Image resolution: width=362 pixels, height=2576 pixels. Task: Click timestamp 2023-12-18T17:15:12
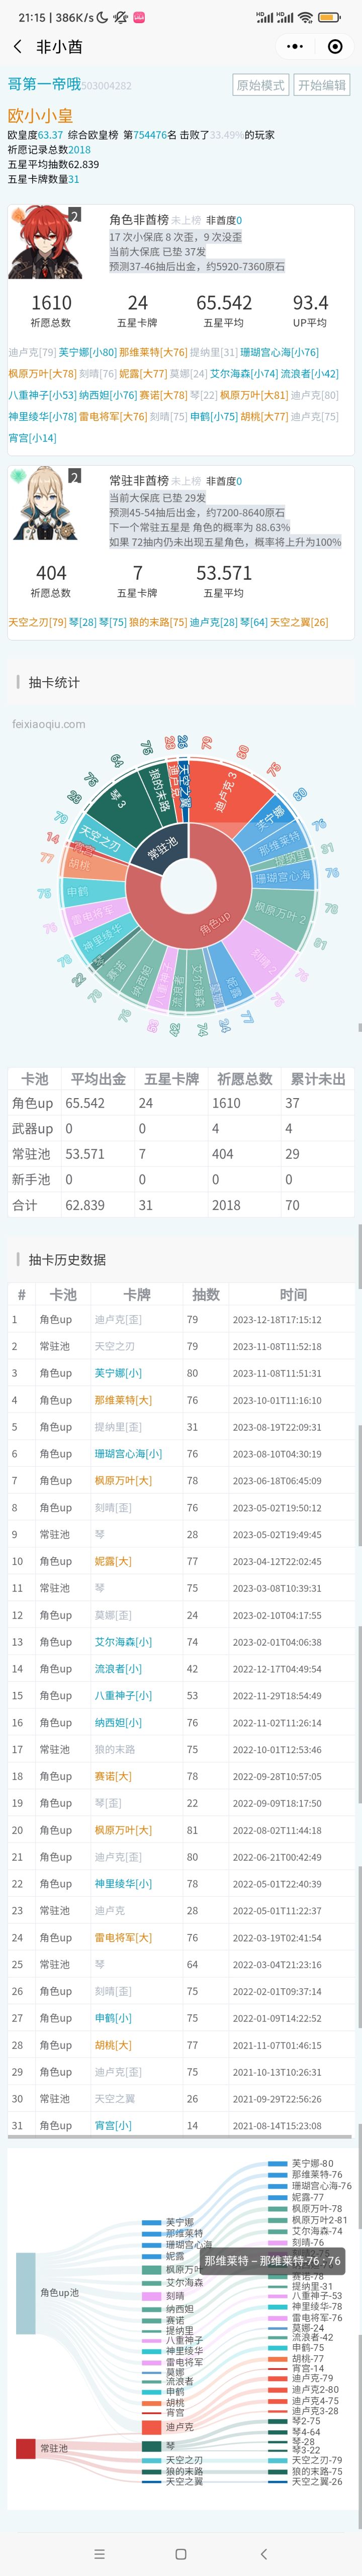[277, 1320]
